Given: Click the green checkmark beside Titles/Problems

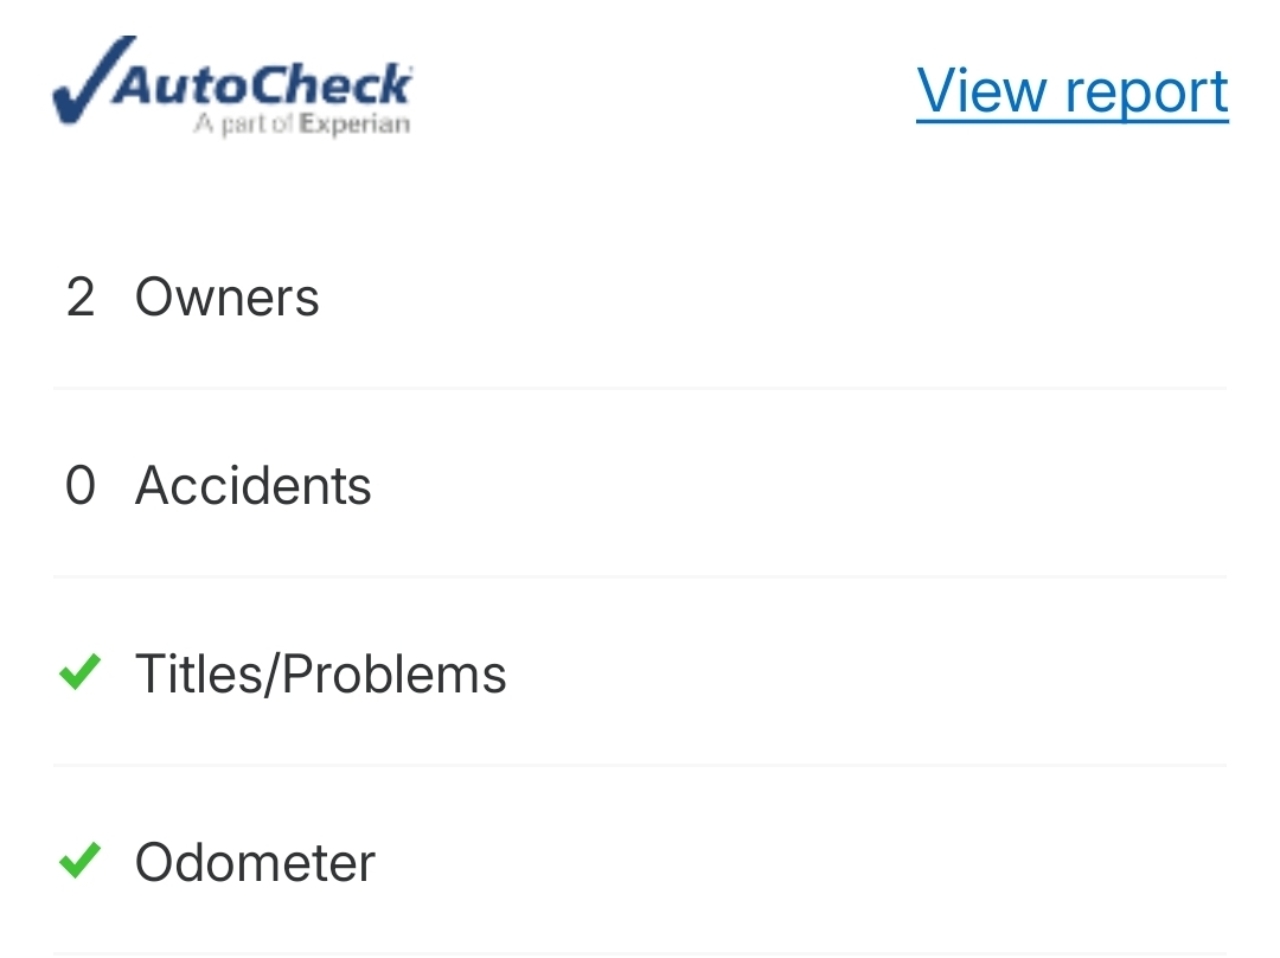Looking at the screenshot, I should [x=80, y=672].
